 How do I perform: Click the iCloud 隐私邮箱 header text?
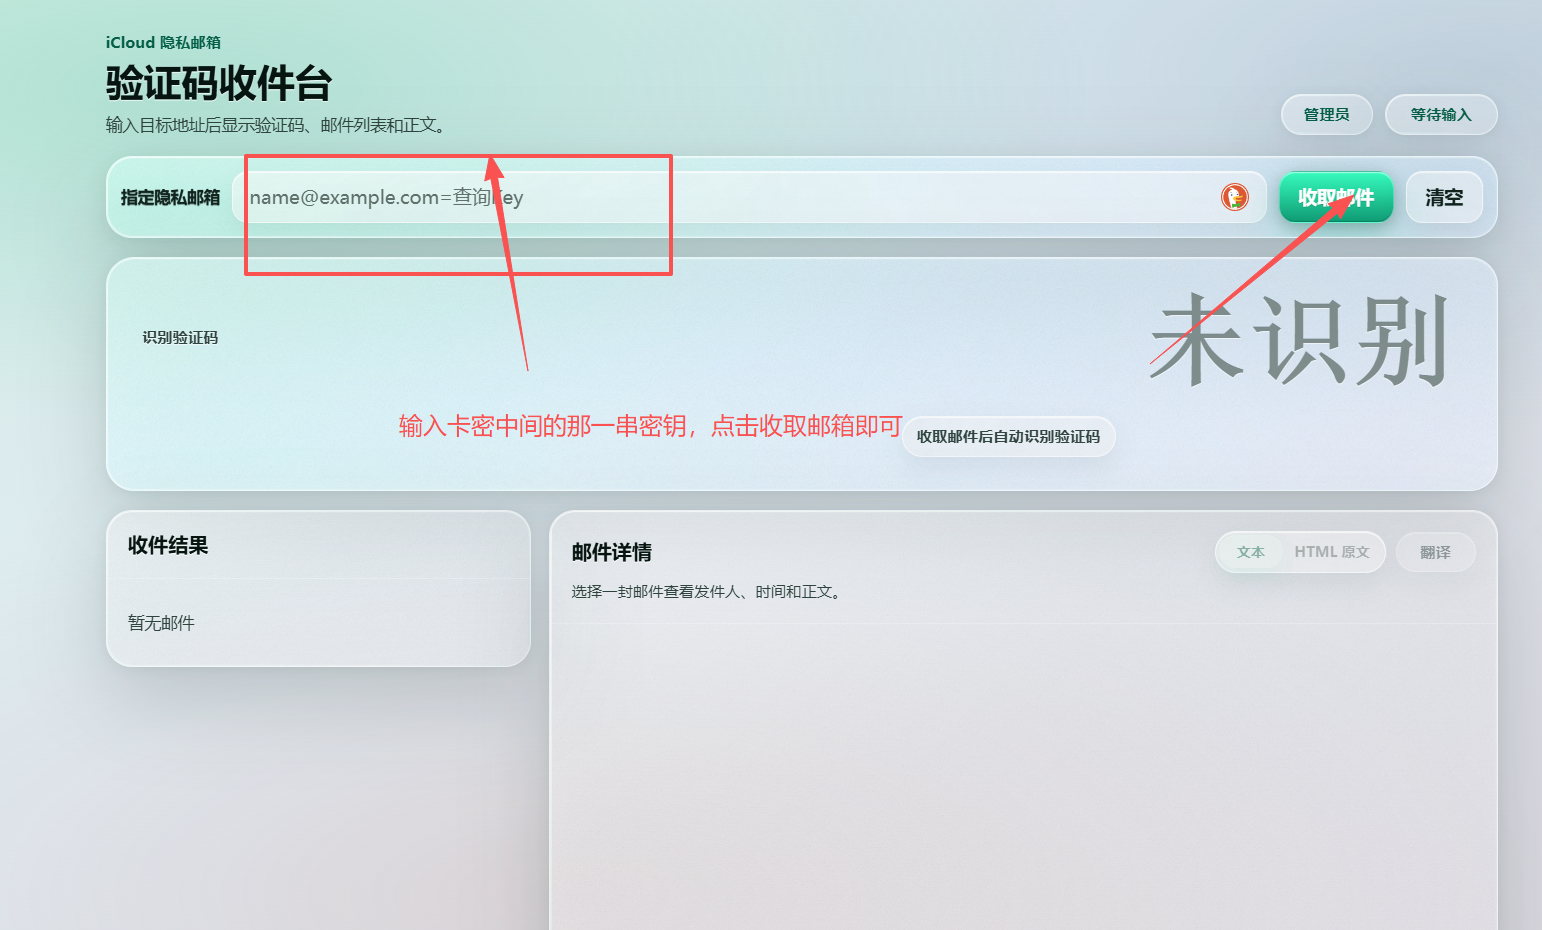pyautogui.click(x=163, y=42)
